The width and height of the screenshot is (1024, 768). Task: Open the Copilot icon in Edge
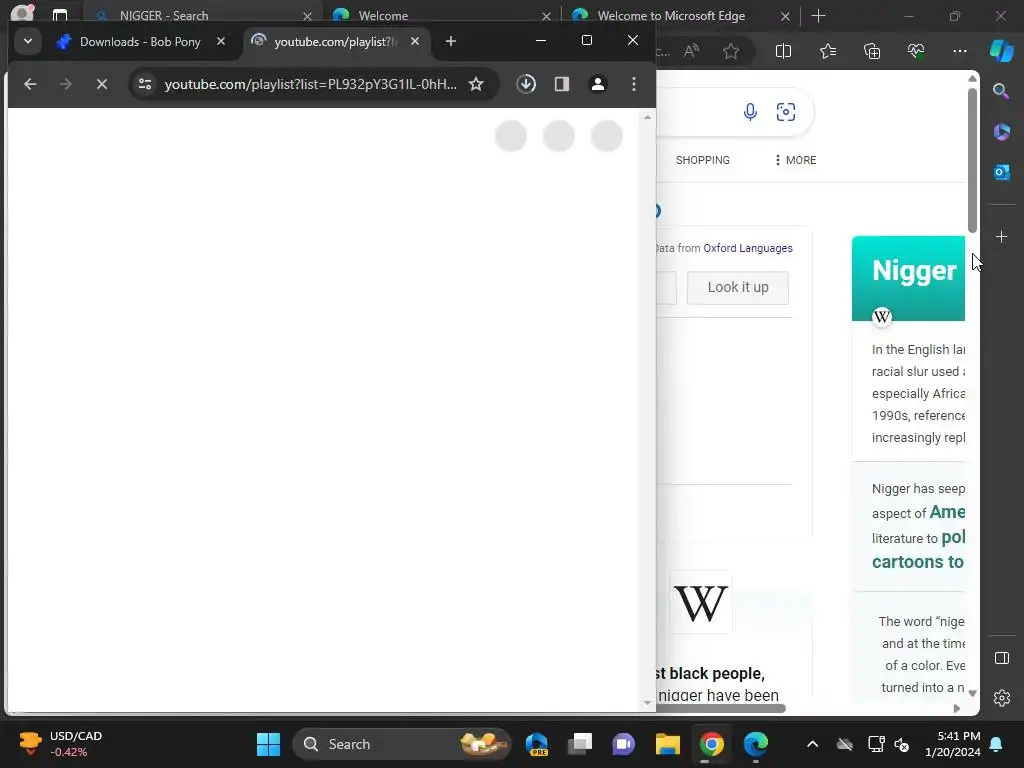(x=1001, y=51)
